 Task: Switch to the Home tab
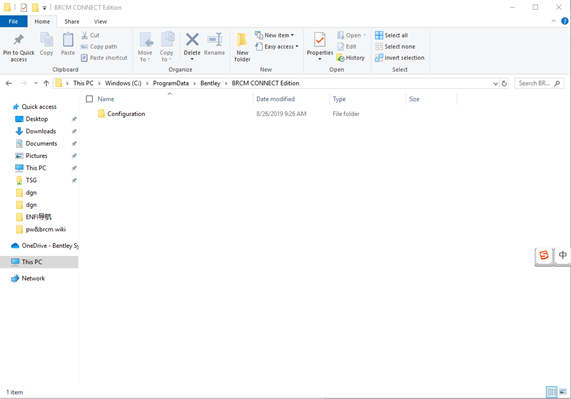42,21
